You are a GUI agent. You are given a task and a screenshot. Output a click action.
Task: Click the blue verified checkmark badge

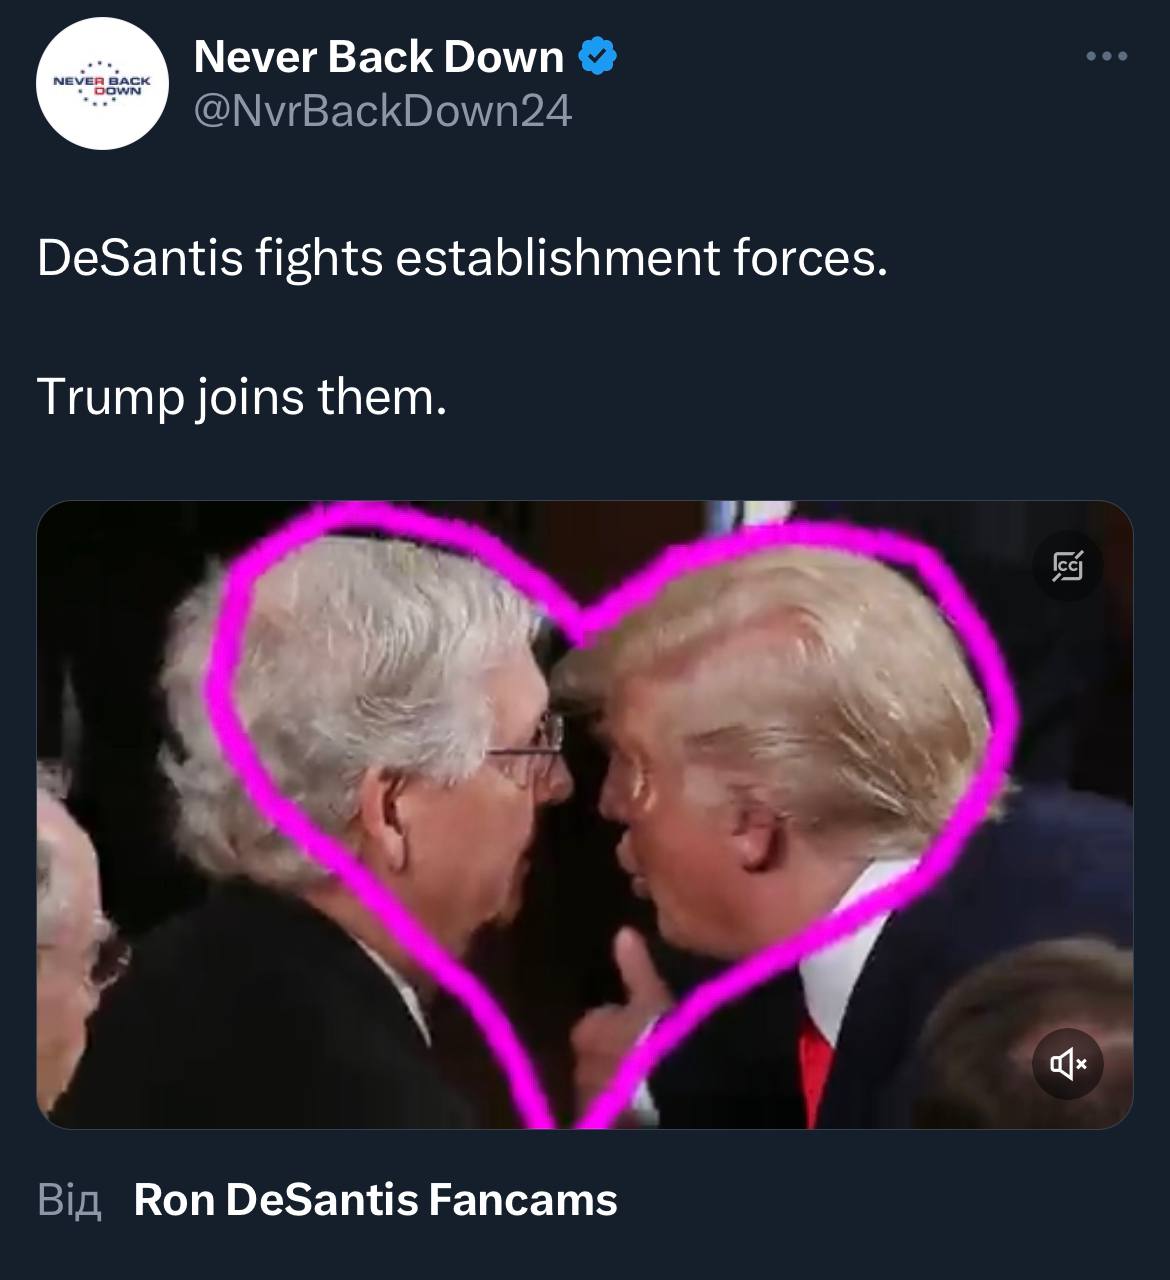click(598, 56)
